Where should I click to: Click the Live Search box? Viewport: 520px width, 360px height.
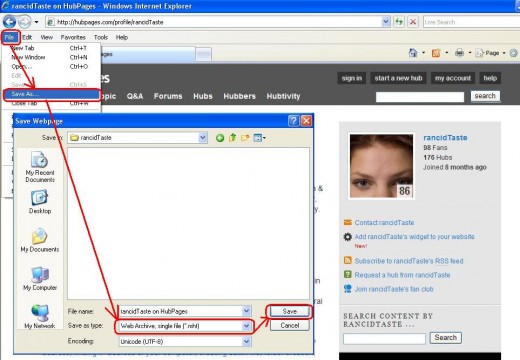coord(471,22)
